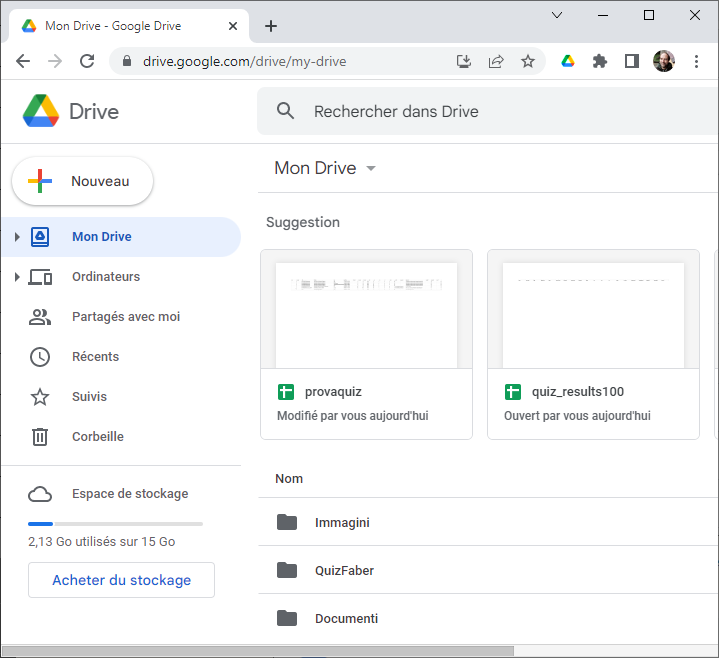This screenshot has width=719, height=658.
Task: Click Acheter du stockage button
Action: pos(121,580)
